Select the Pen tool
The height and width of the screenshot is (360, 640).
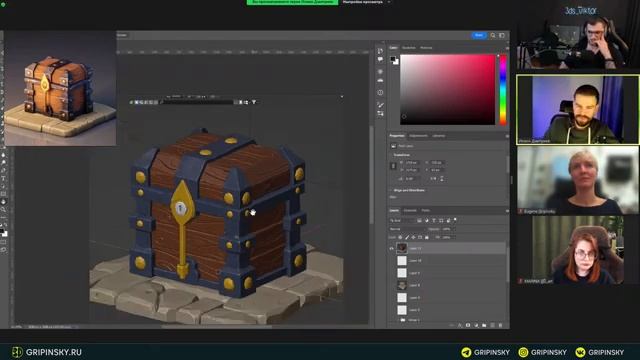point(3,170)
